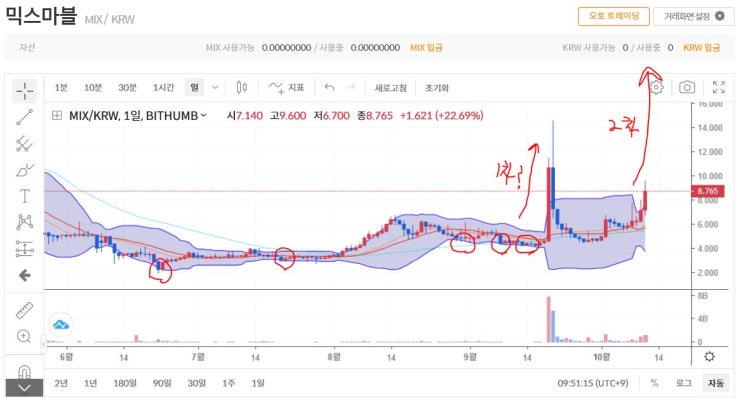Set the date range to 180일
The width and height of the screenshot is (743, 408).
(125, 383)
